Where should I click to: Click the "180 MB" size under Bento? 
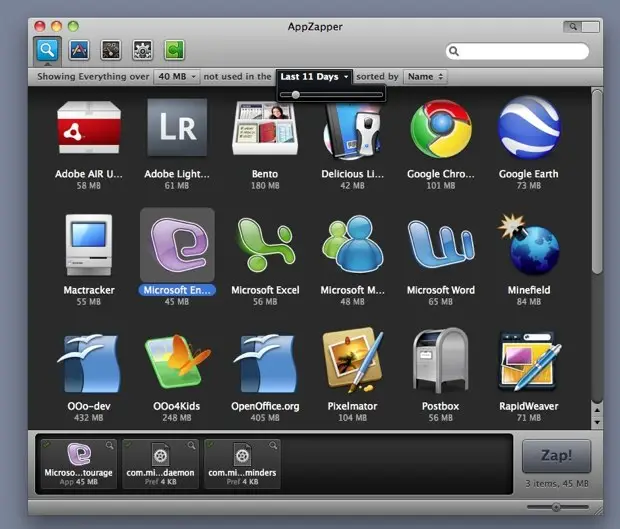tap(265, 185)
